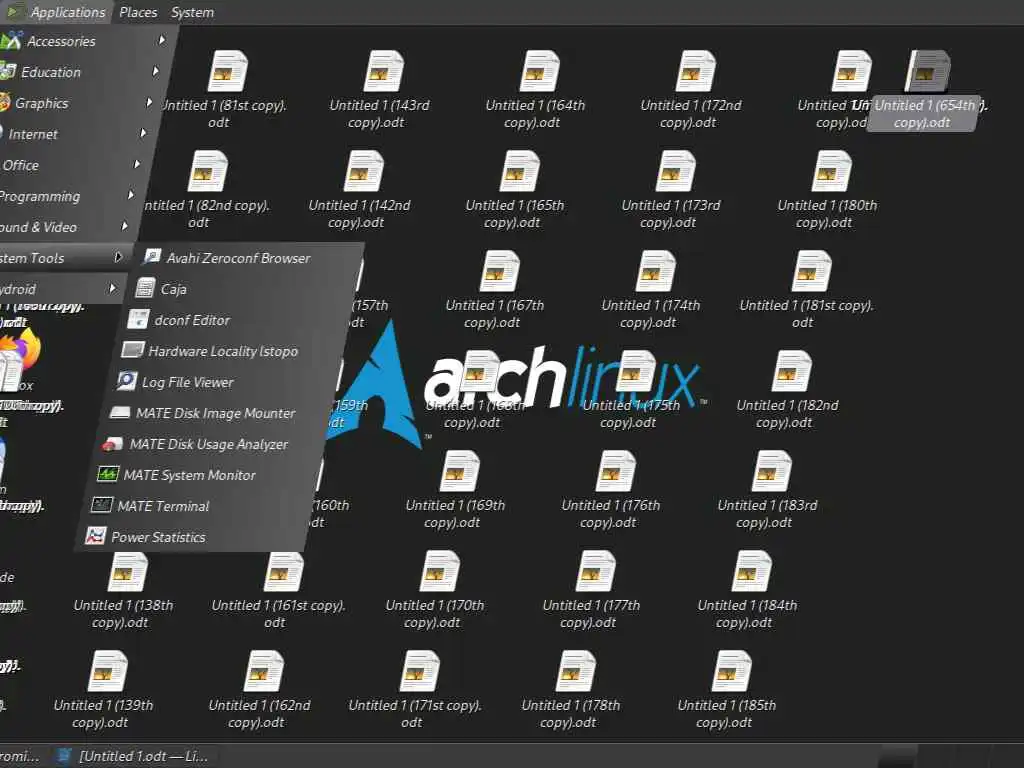Image resolution: width=1024 pixels, height=768 pixels.
Task: Expand the Internet submenu arrow
Action: (x=143, y=133)
